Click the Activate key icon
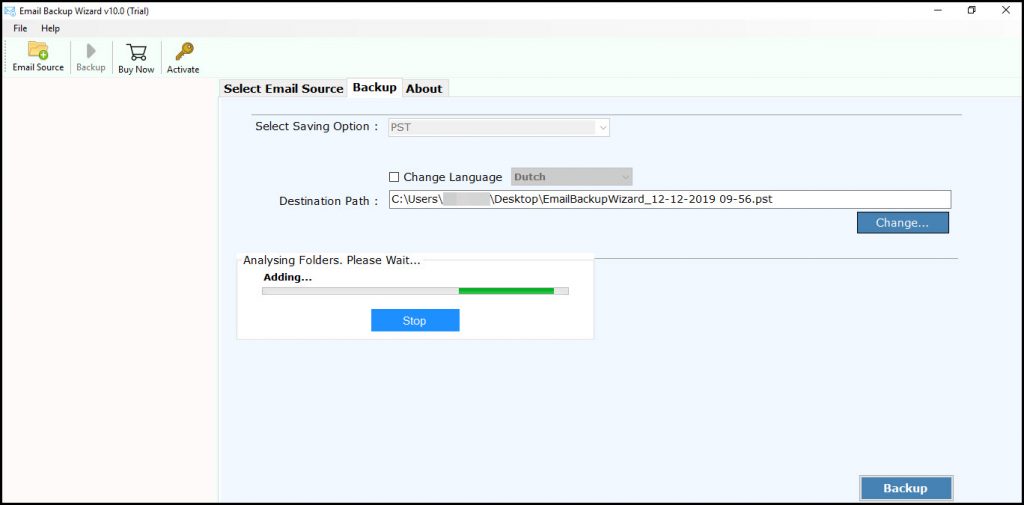This screenshot has height=505, width=1024. point(183,52)
